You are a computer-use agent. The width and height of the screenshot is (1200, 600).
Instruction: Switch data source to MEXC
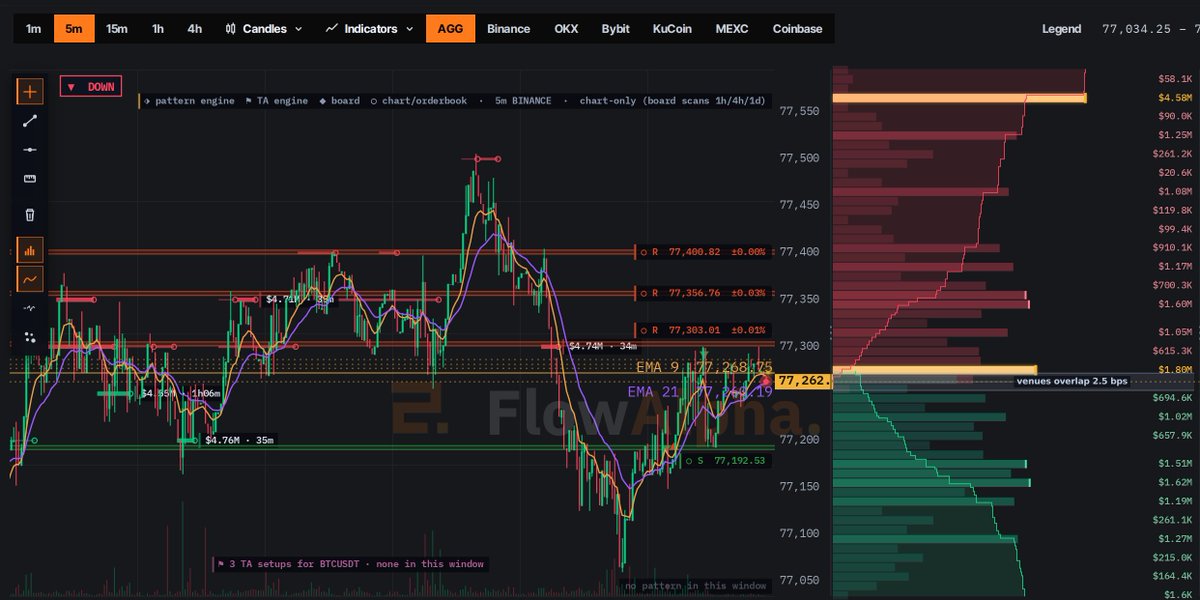click(733, 29)
